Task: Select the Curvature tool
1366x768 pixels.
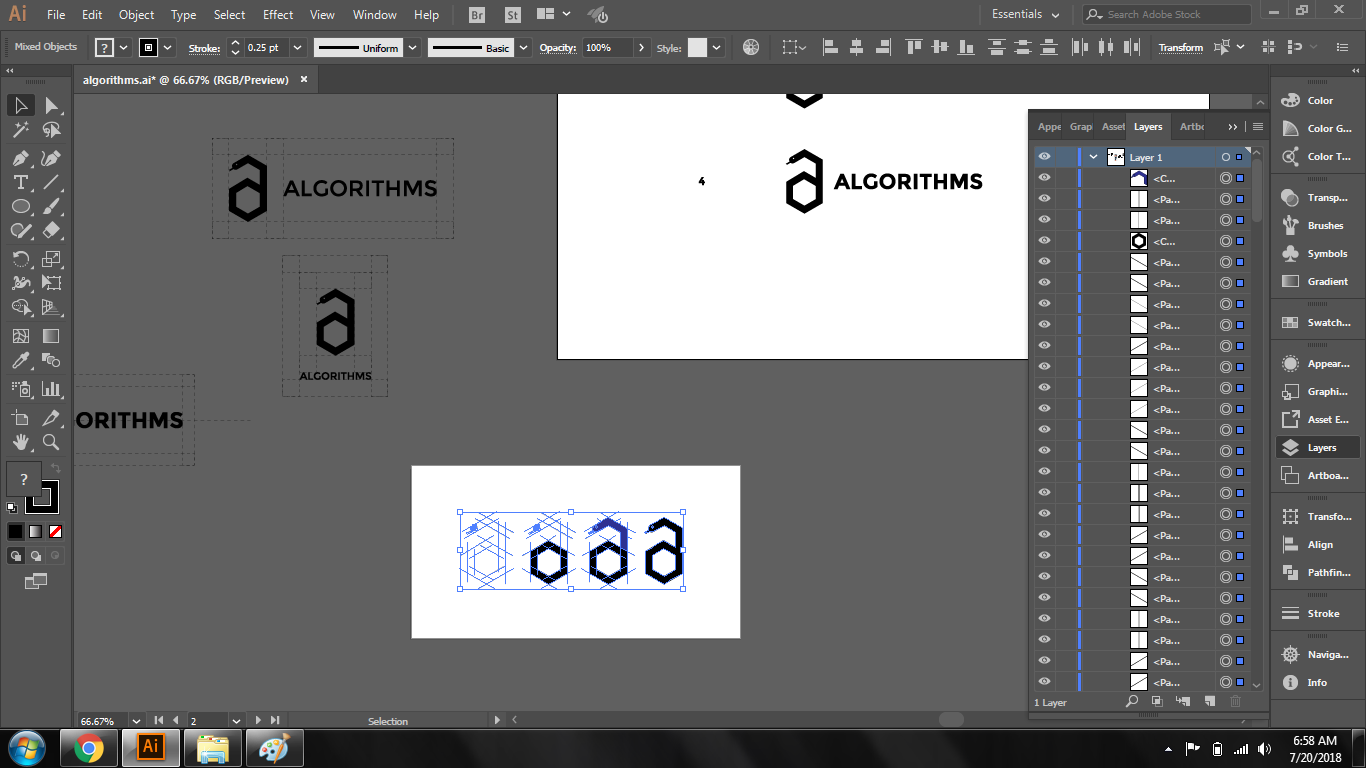Action: (51, 159)
